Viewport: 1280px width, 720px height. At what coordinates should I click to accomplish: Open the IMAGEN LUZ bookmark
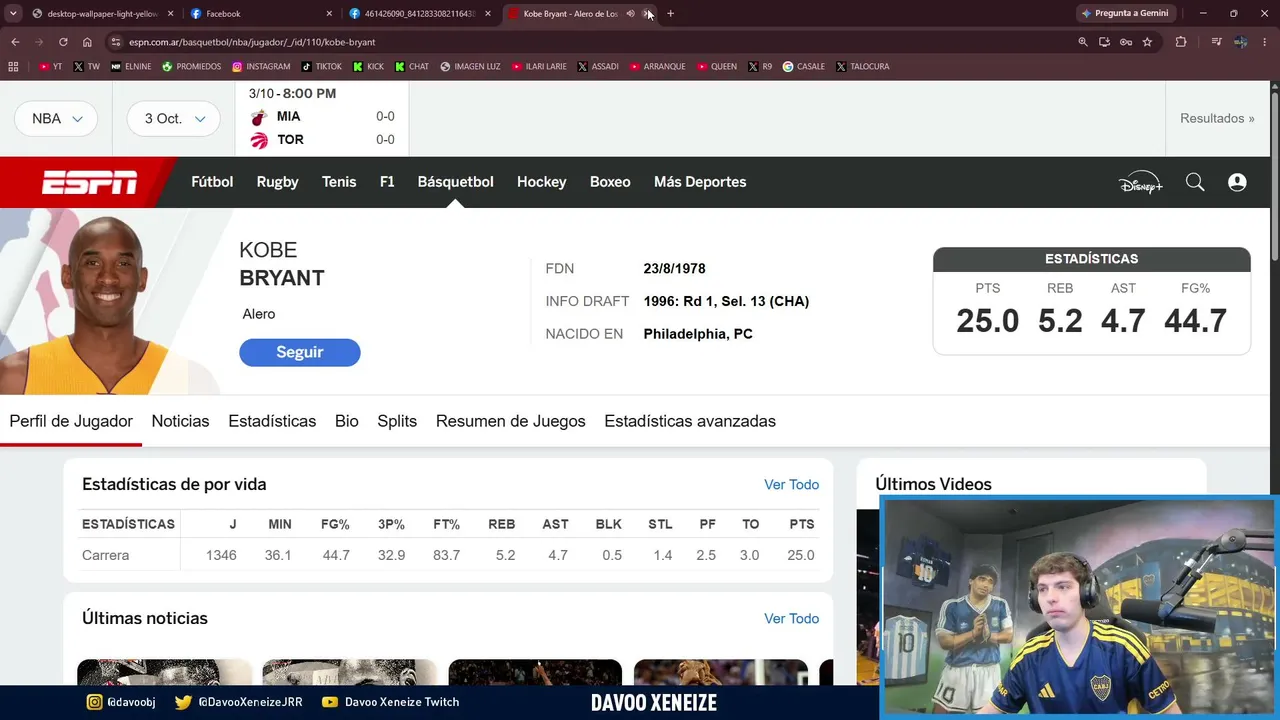[x=470, y=67]
